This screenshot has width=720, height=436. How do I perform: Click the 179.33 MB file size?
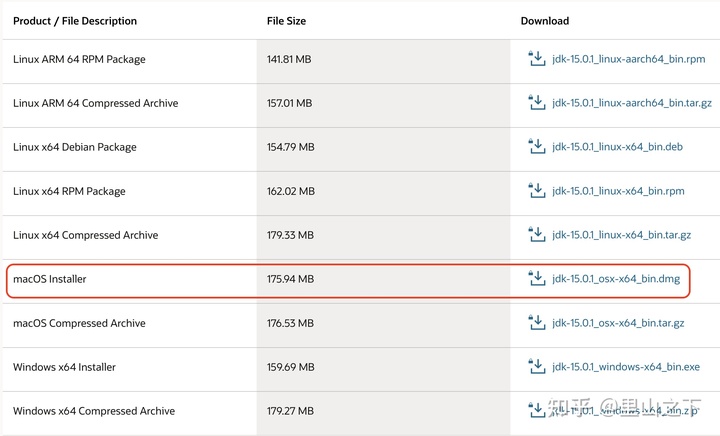tap(290, 235)
